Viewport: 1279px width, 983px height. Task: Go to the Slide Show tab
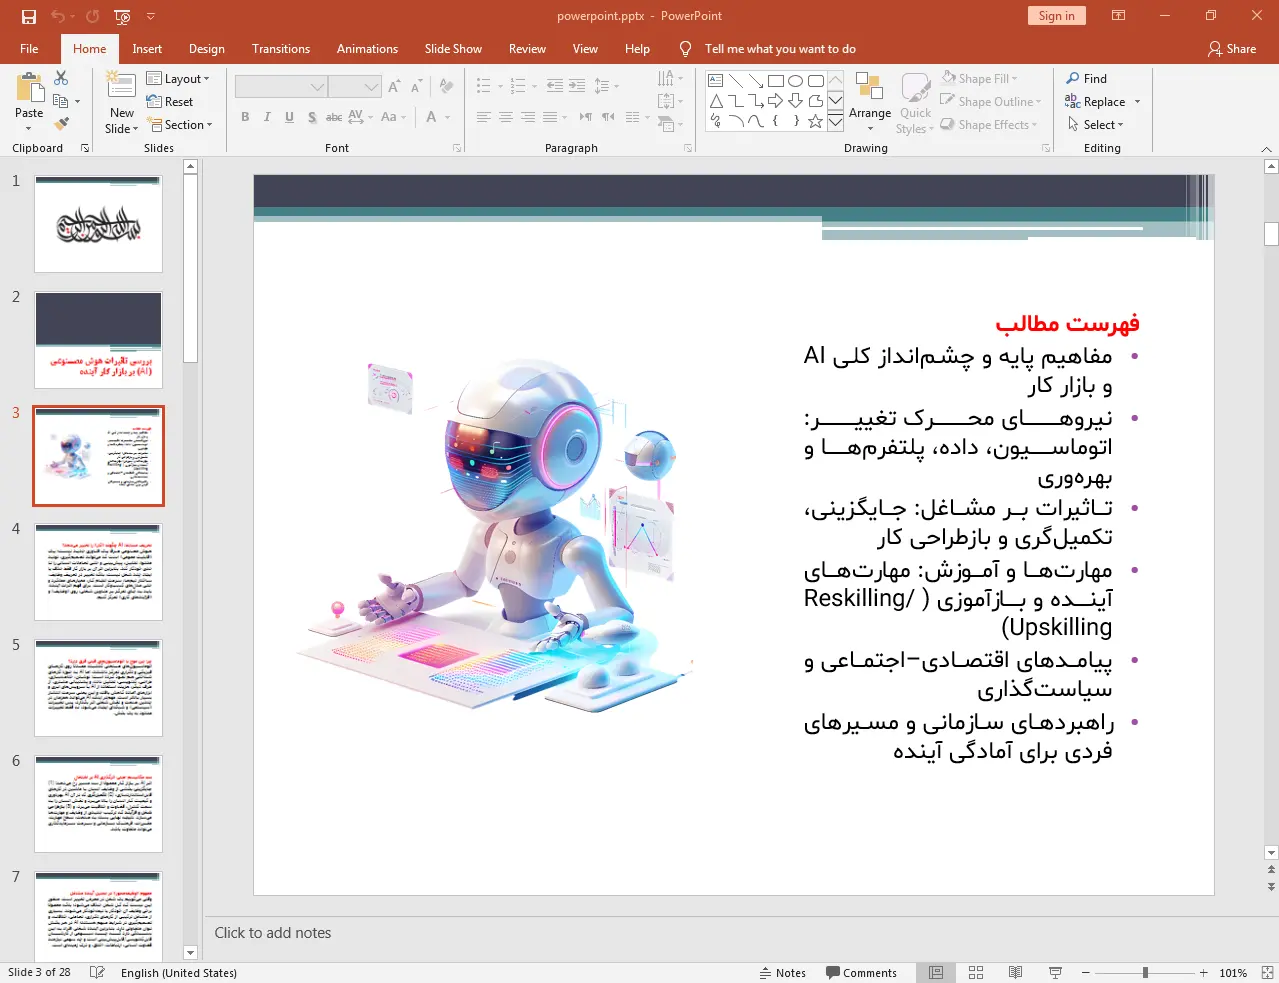(x=453, y=48)
